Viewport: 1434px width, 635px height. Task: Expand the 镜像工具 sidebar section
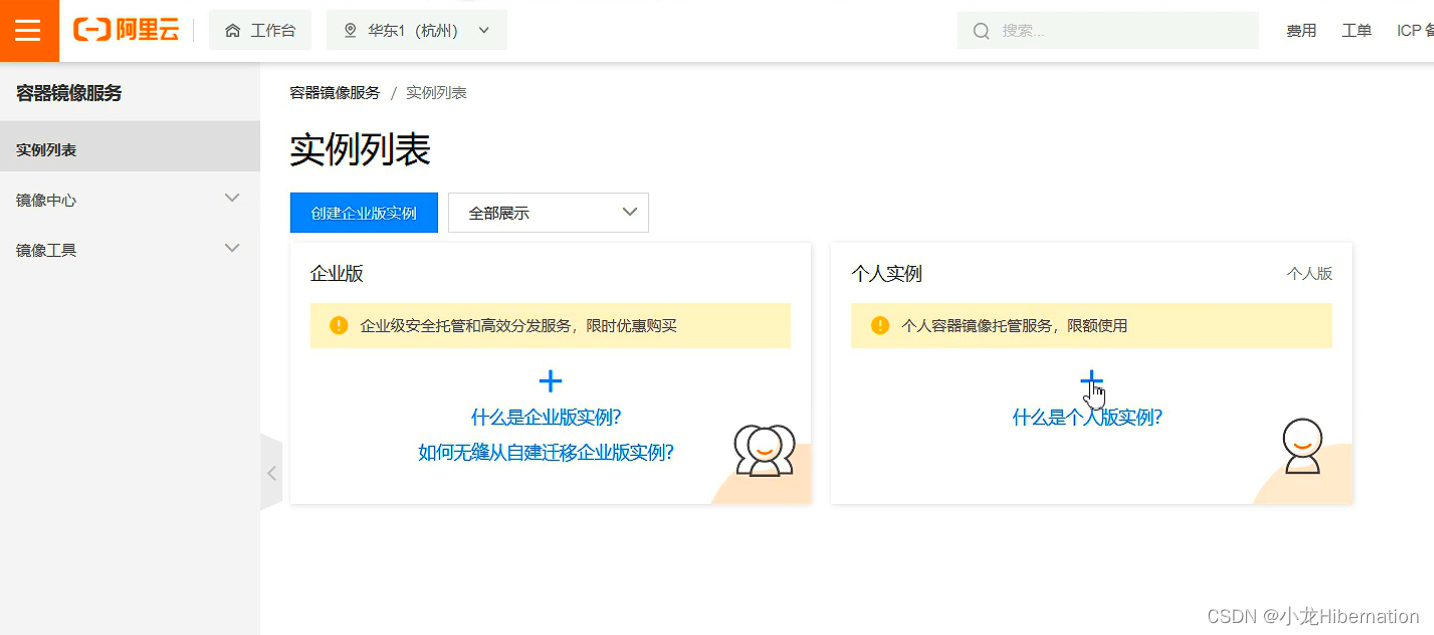(x=130, y=249)
